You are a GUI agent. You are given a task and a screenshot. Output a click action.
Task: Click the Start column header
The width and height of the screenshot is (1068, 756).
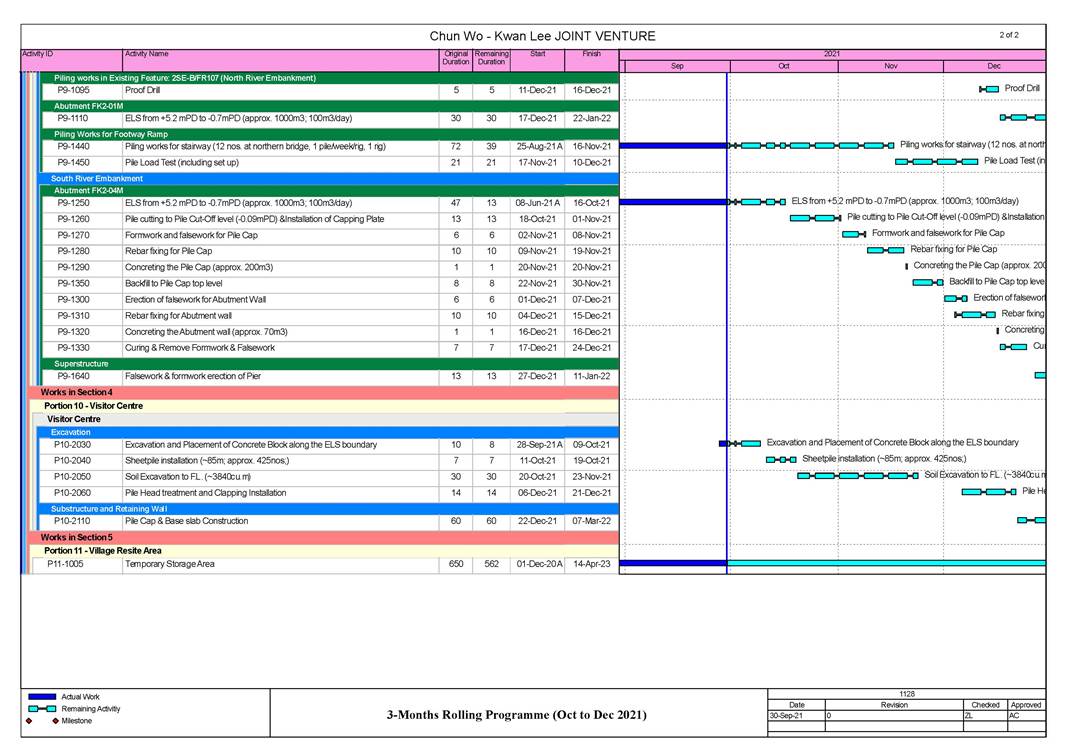[x=537, y=60]
